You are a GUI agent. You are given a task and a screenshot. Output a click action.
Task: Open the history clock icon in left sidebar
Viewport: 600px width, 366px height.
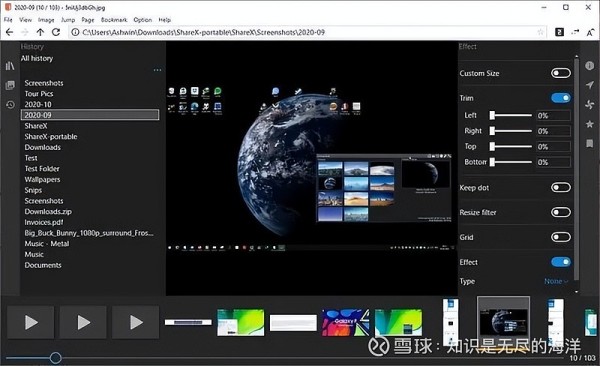[10, 105]
